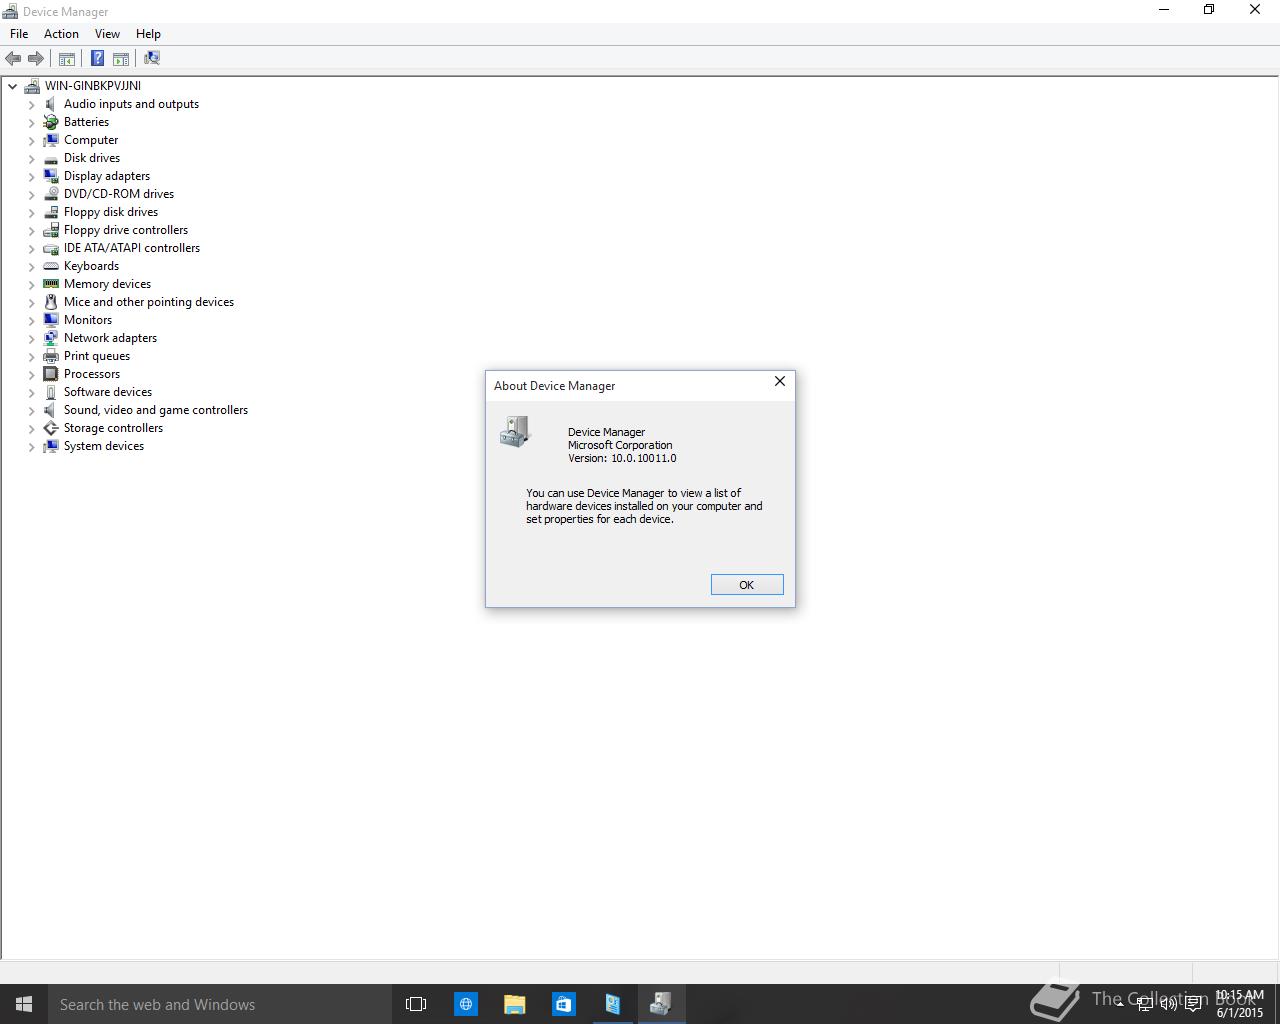Open the globe browser icon on taskbar
1280x1024 pixels.
(466, 1004)
